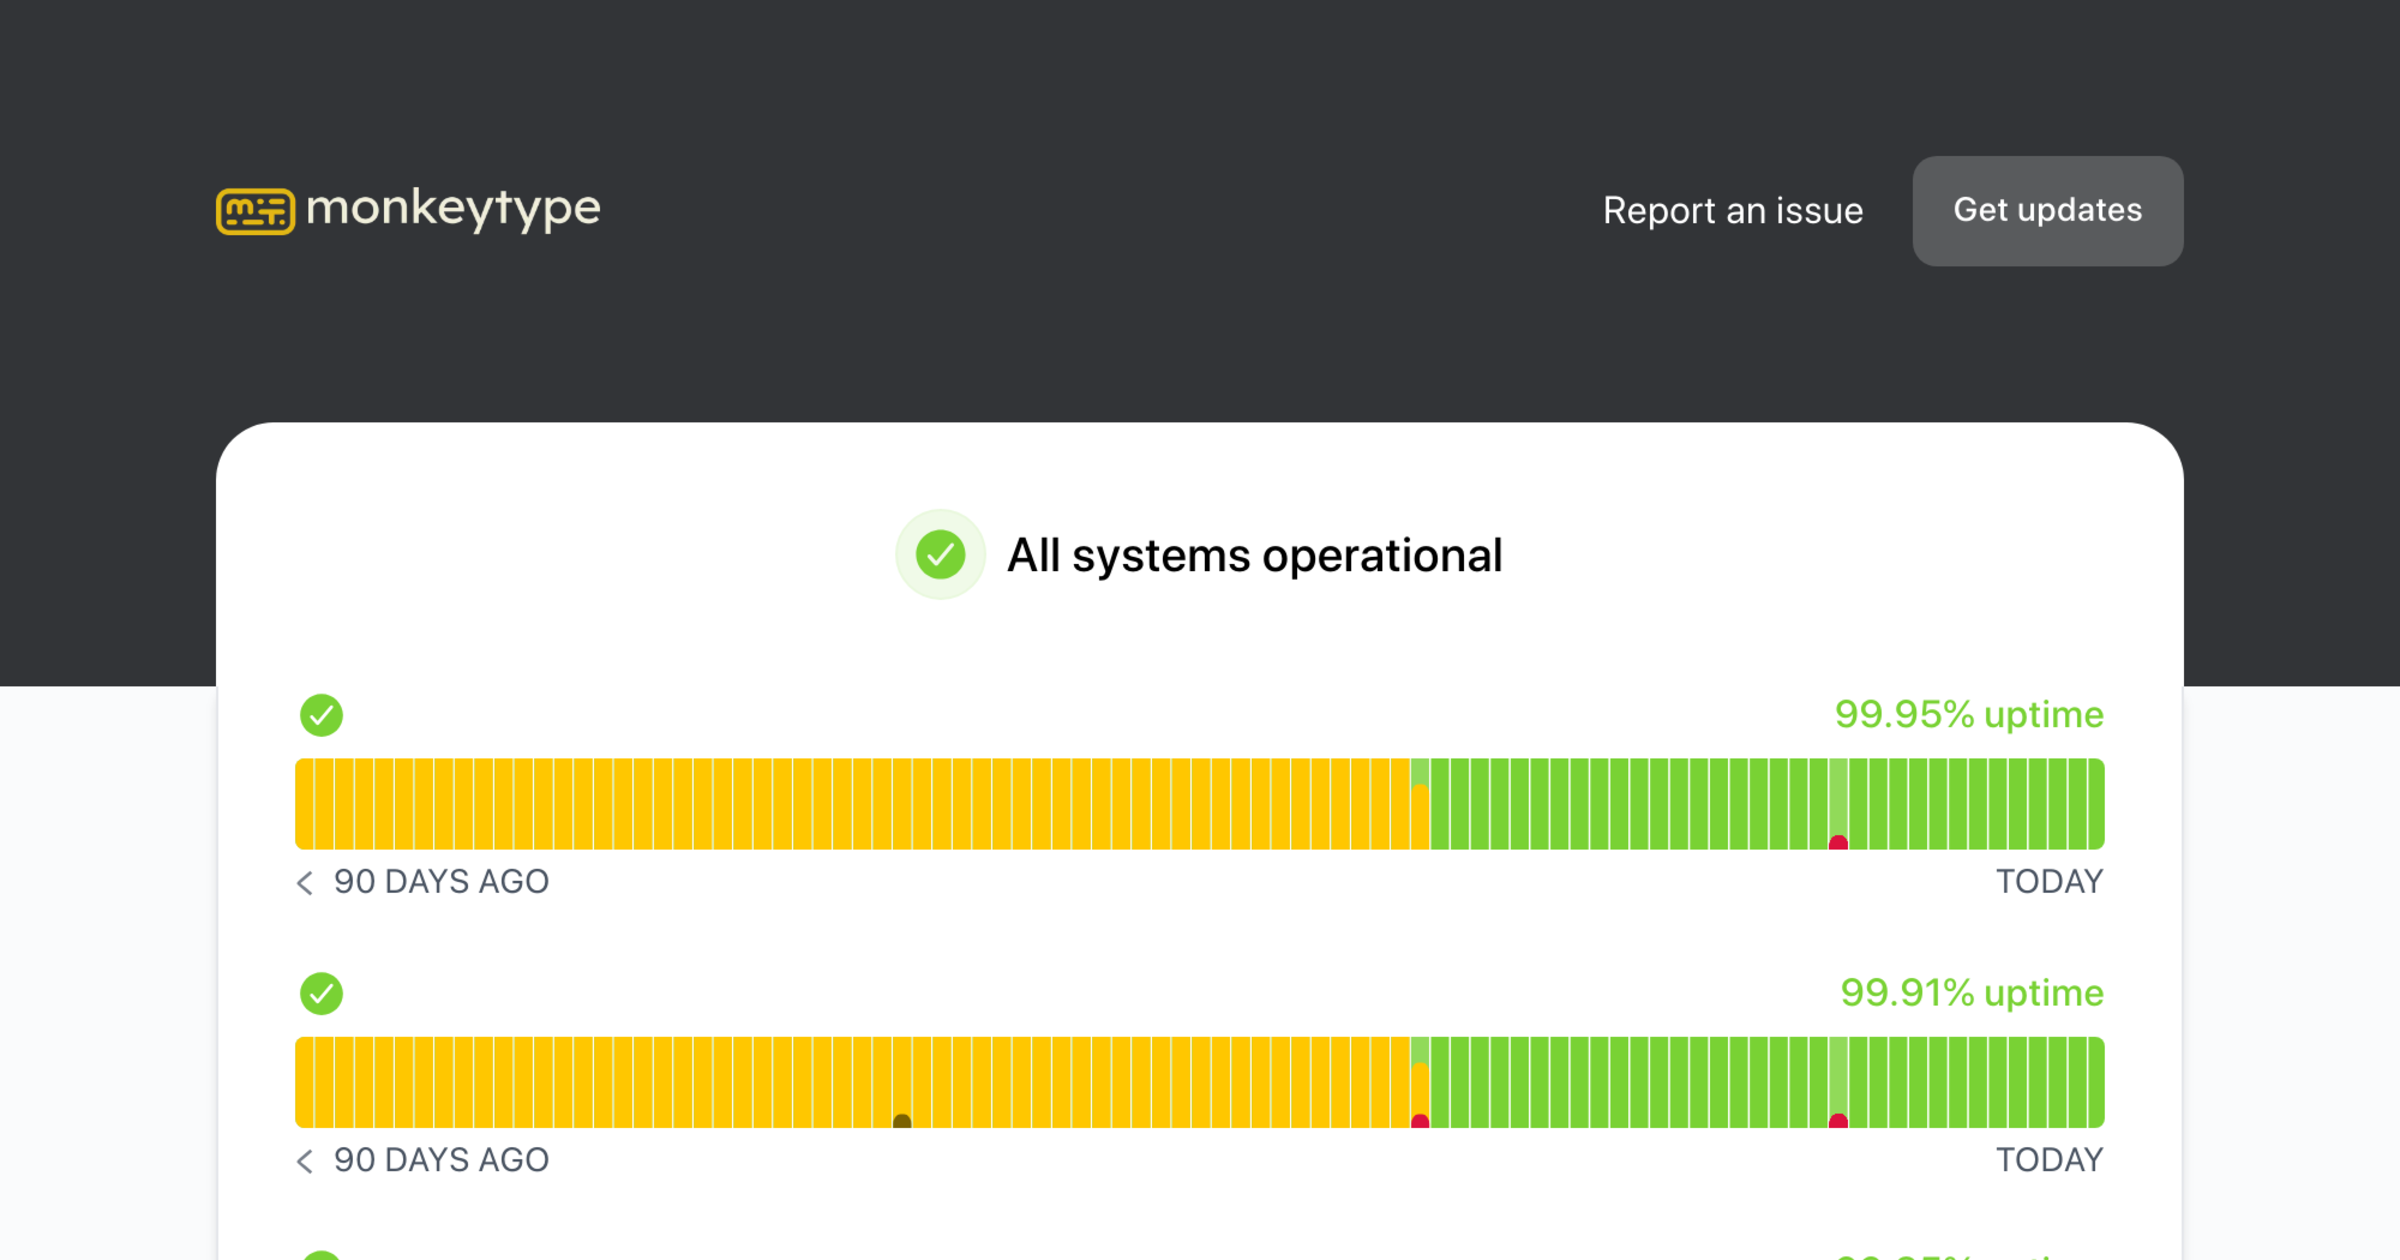
Task: Click the dark brown incident dot in second bar
Action: click(902, 1121)
